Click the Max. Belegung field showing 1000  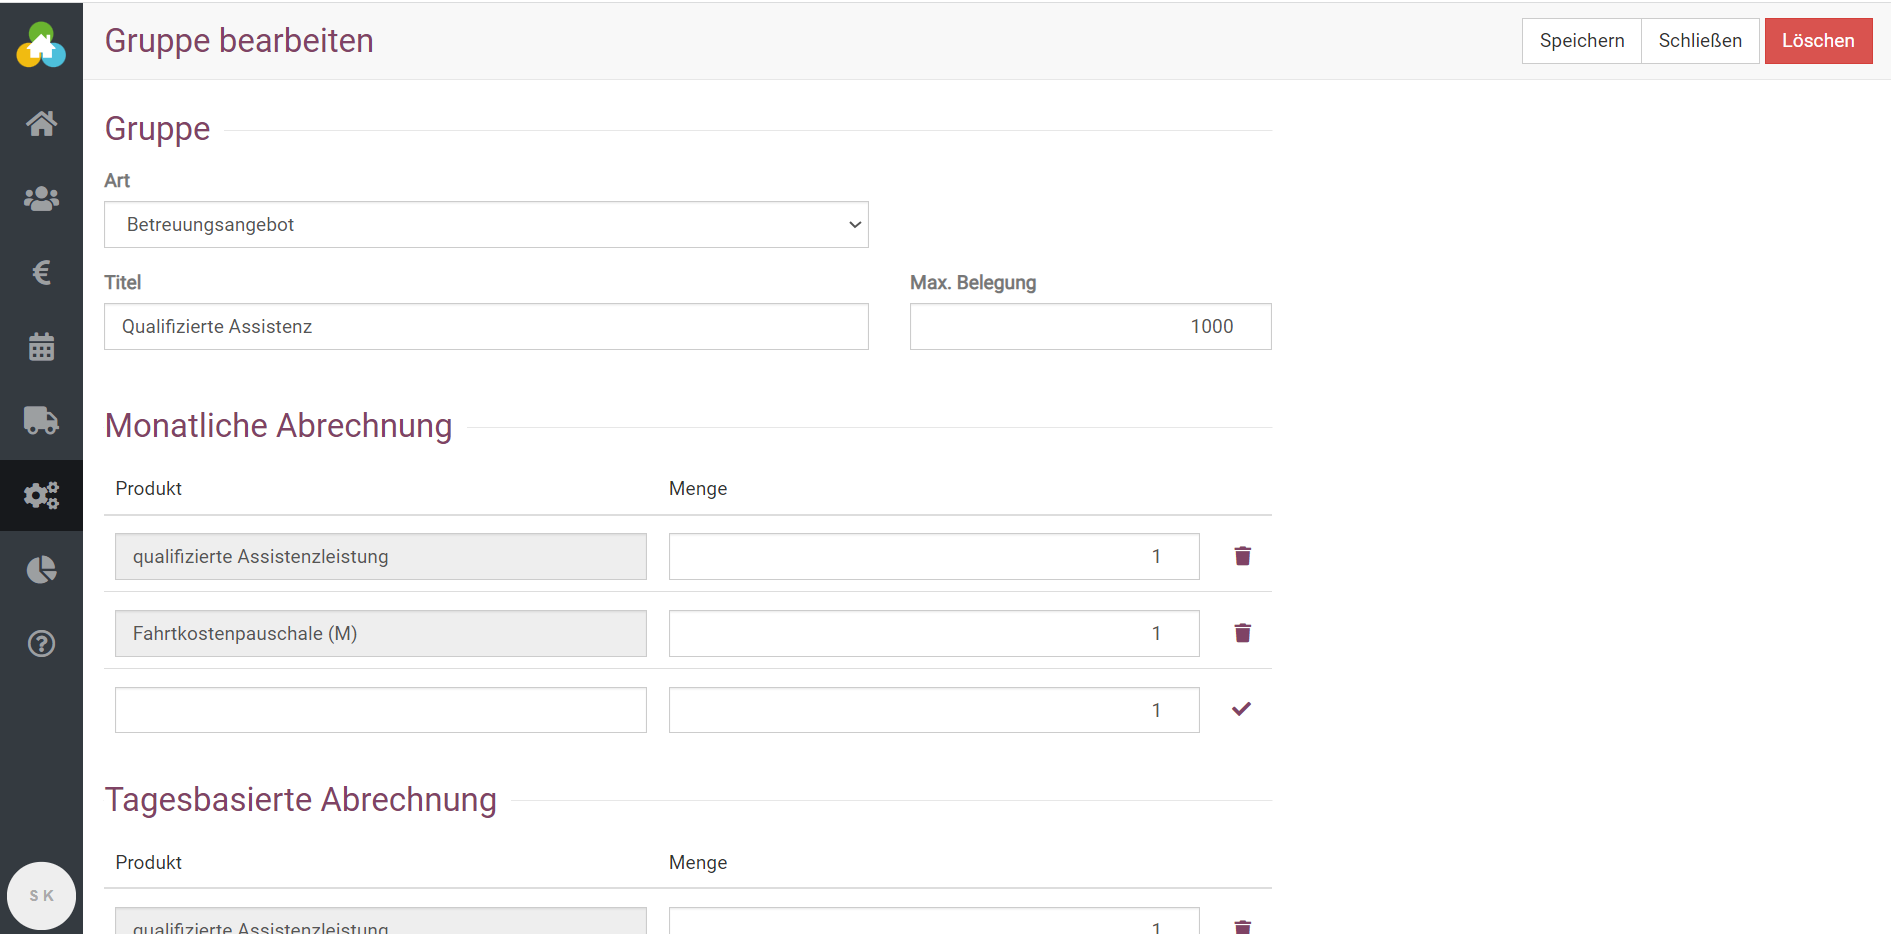tap(1090, 327)
